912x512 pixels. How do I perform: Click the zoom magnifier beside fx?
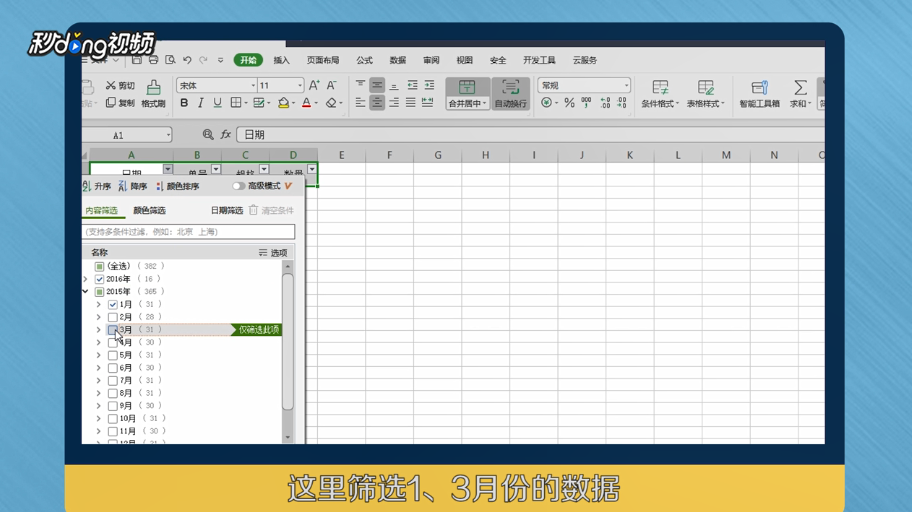pyautogui.click(x=208, y=134)
